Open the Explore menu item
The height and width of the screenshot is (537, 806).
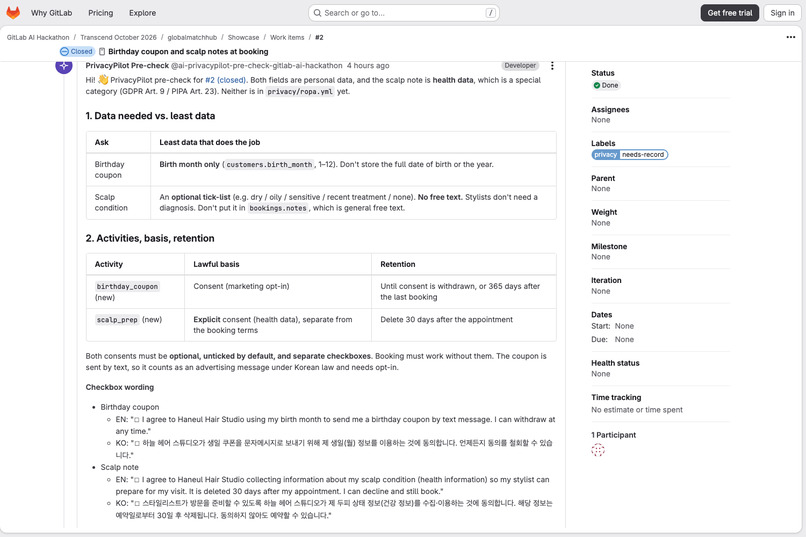pos(142,13)
